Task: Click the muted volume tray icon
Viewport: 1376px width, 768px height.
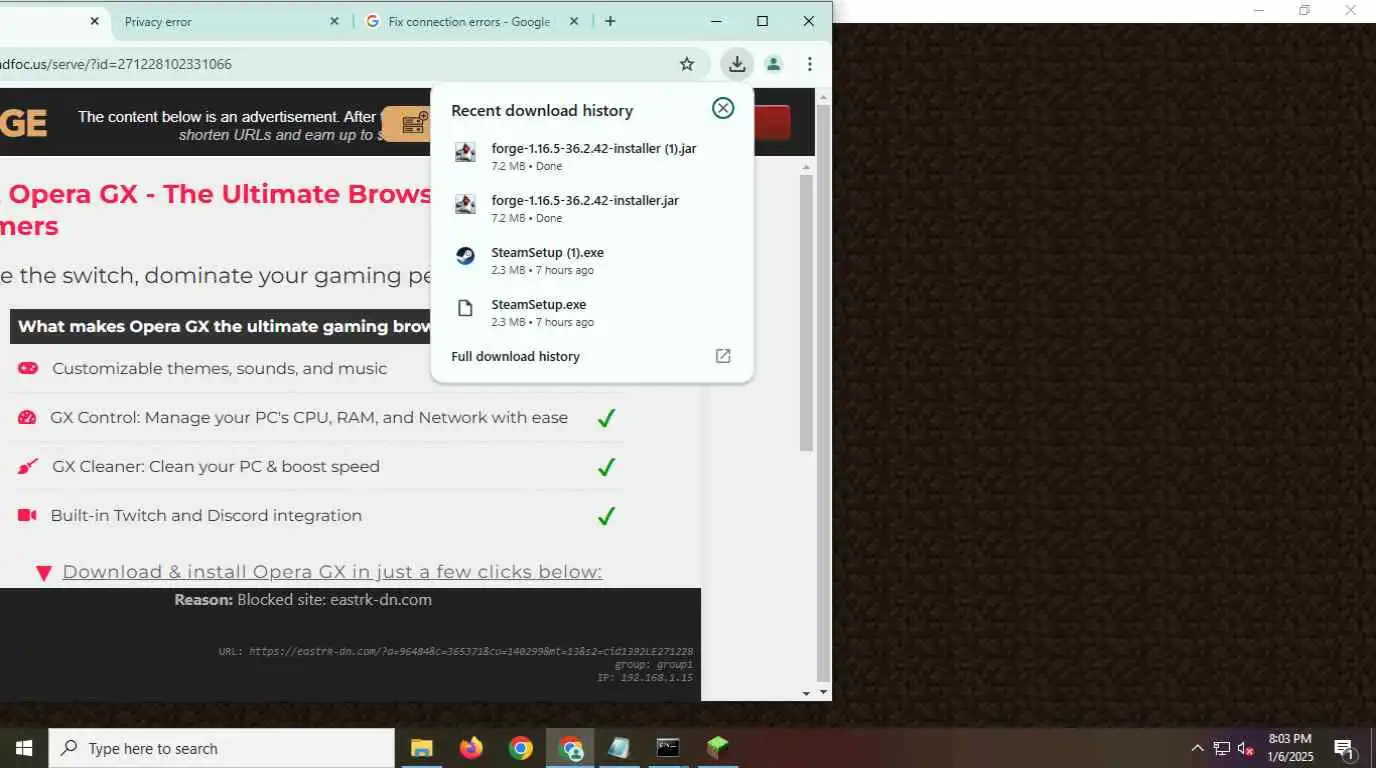Action: [1246, 748]
